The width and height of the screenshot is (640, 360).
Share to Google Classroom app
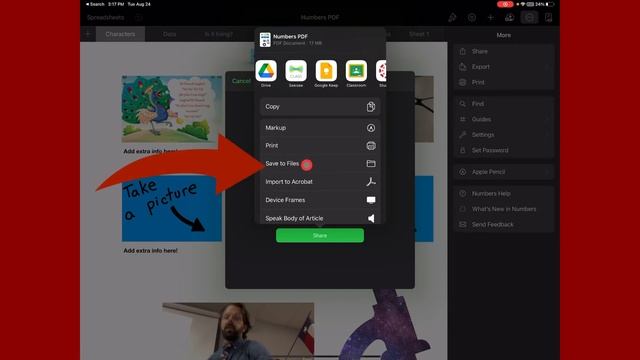356,71
